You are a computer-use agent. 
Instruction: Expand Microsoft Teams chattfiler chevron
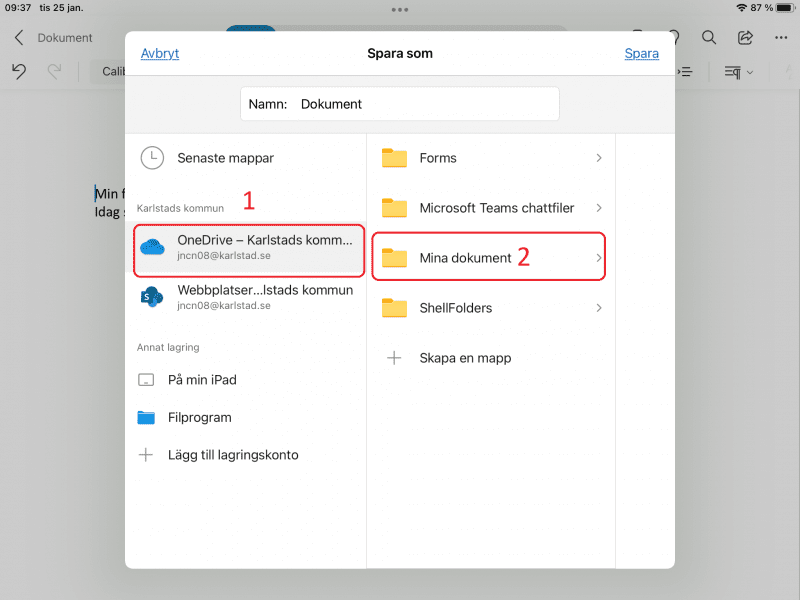(599, 208)
